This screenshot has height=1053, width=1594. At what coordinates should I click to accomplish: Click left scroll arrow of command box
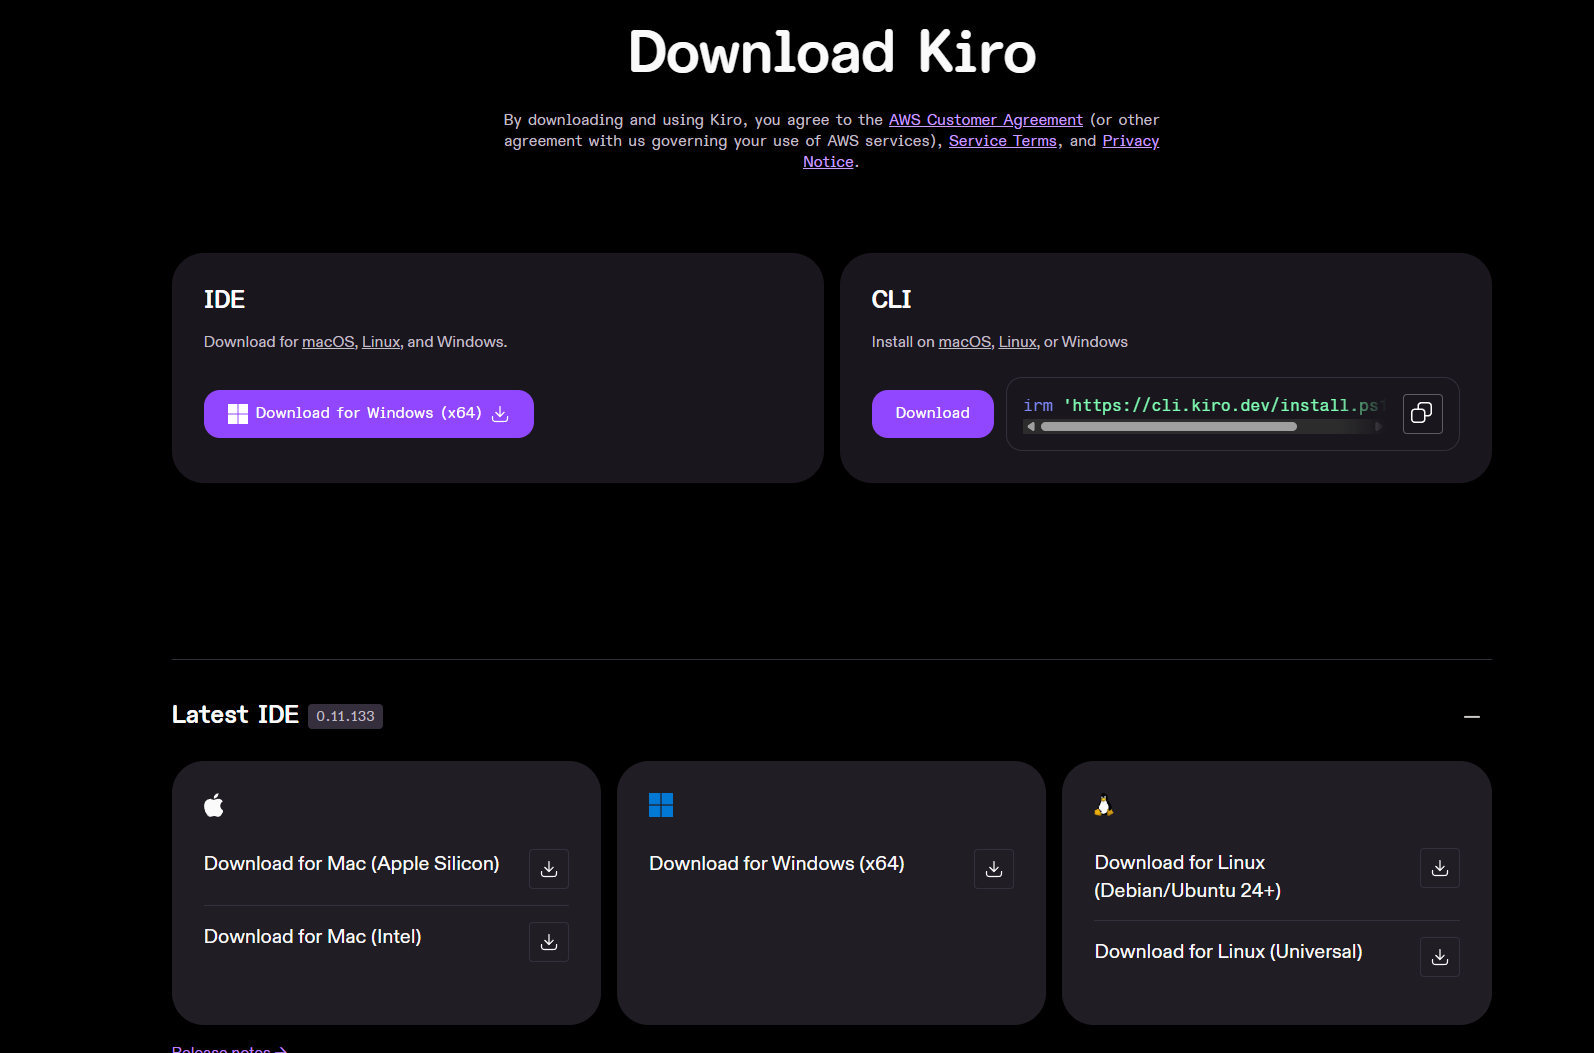coord(1031,427)
